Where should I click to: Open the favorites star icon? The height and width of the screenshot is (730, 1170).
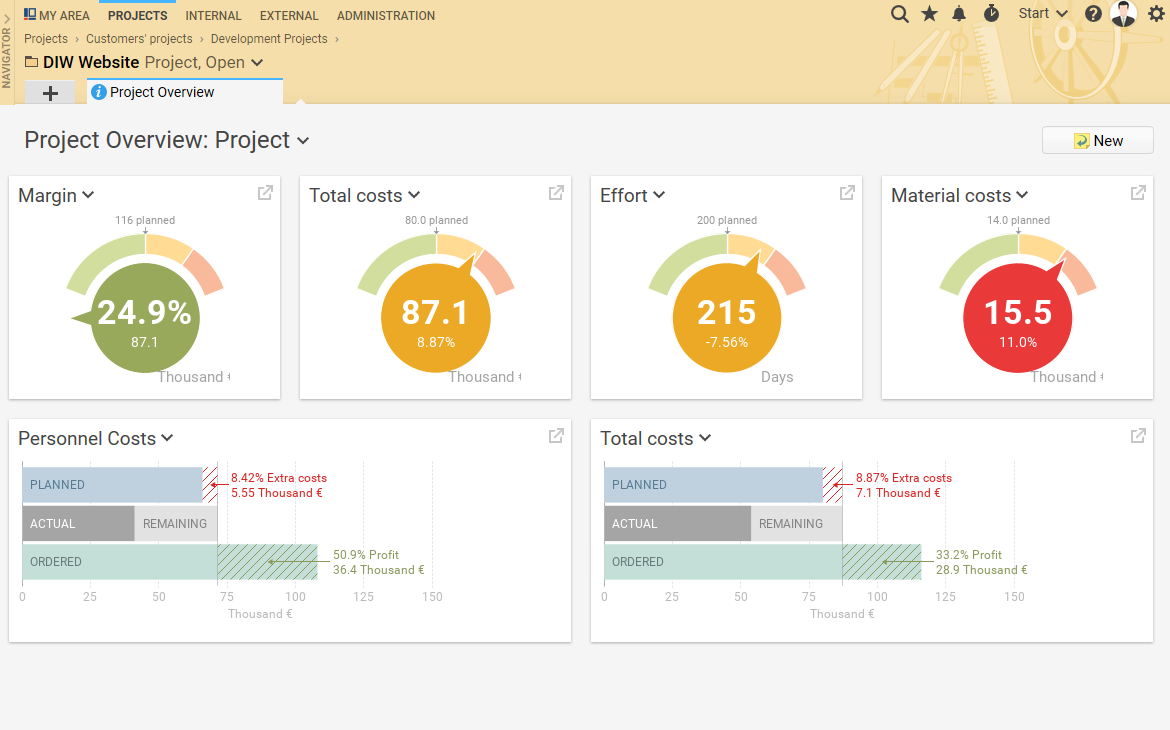tap(929, 14)
